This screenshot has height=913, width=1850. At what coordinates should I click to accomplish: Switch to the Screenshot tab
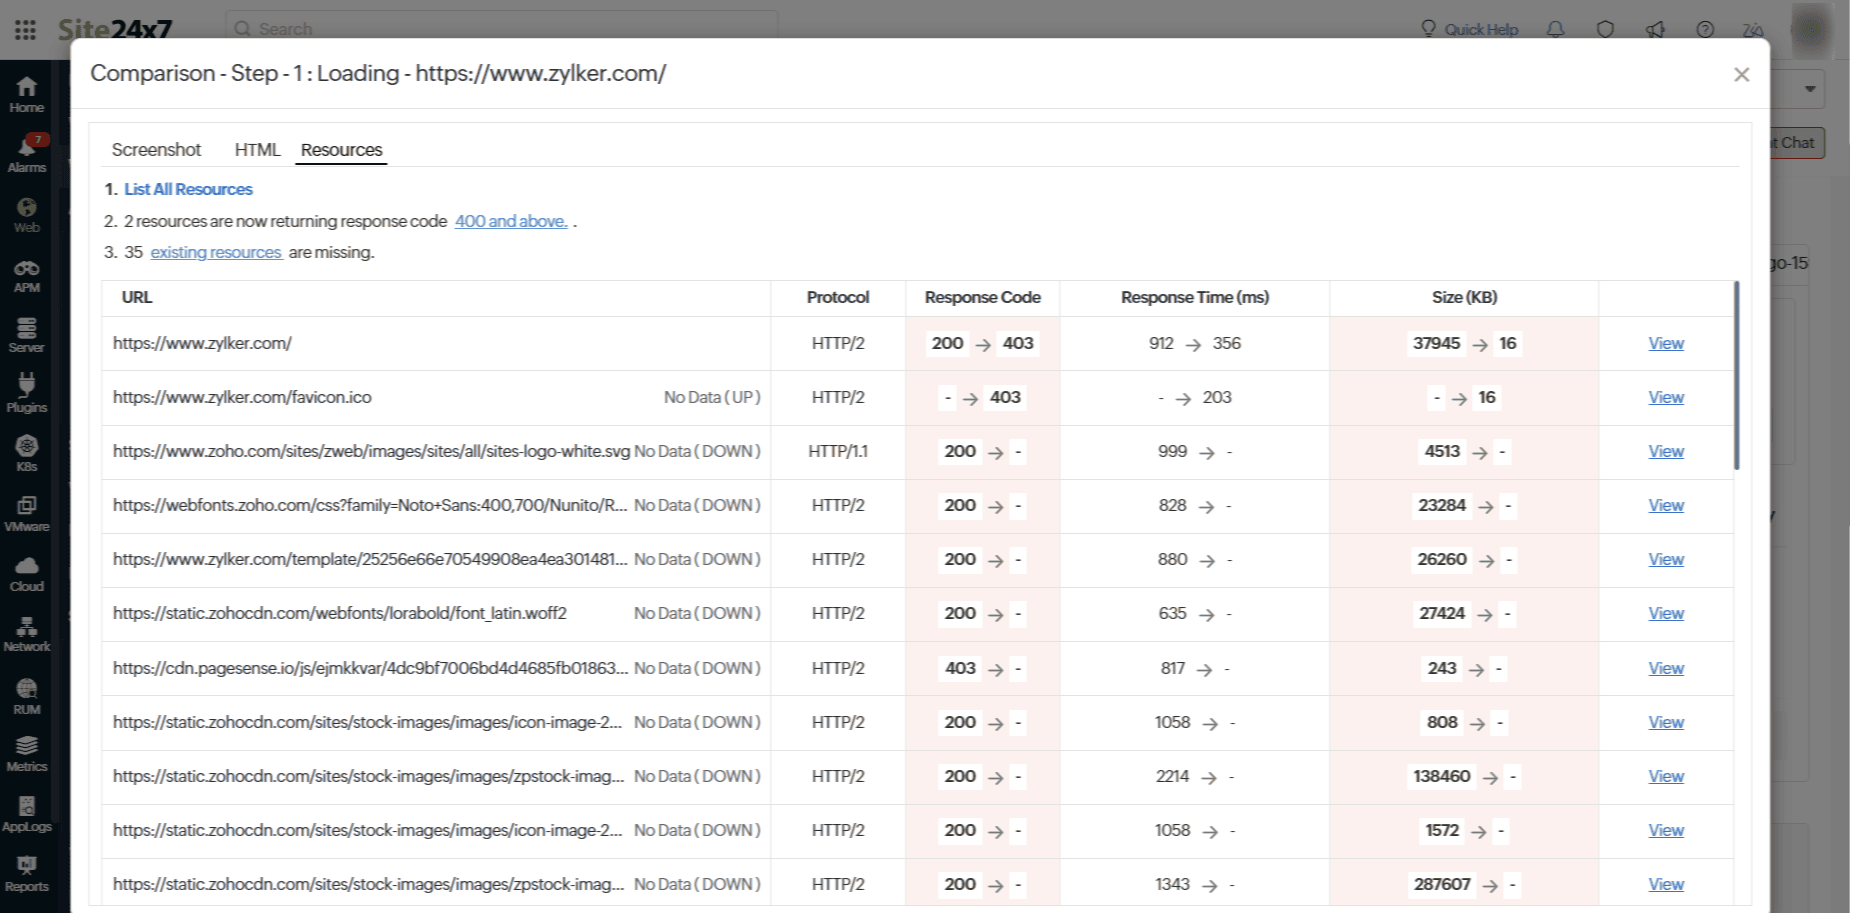156,150
